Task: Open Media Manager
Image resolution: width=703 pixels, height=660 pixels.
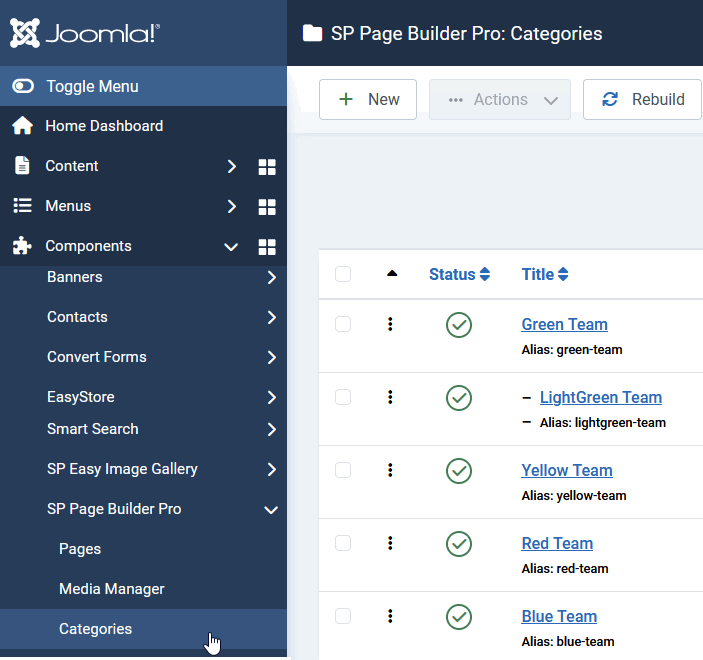Action: 112,589
